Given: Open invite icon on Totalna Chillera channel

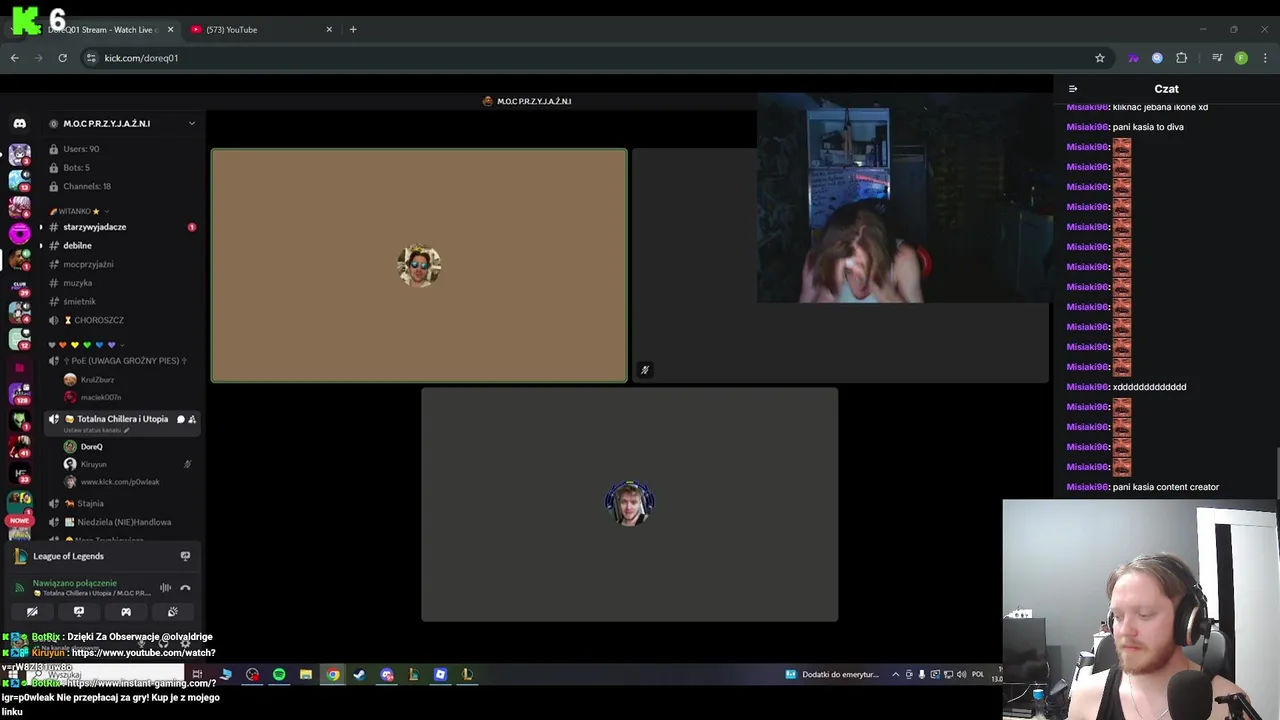Looking at the screenshot, I should click(192, 419).
